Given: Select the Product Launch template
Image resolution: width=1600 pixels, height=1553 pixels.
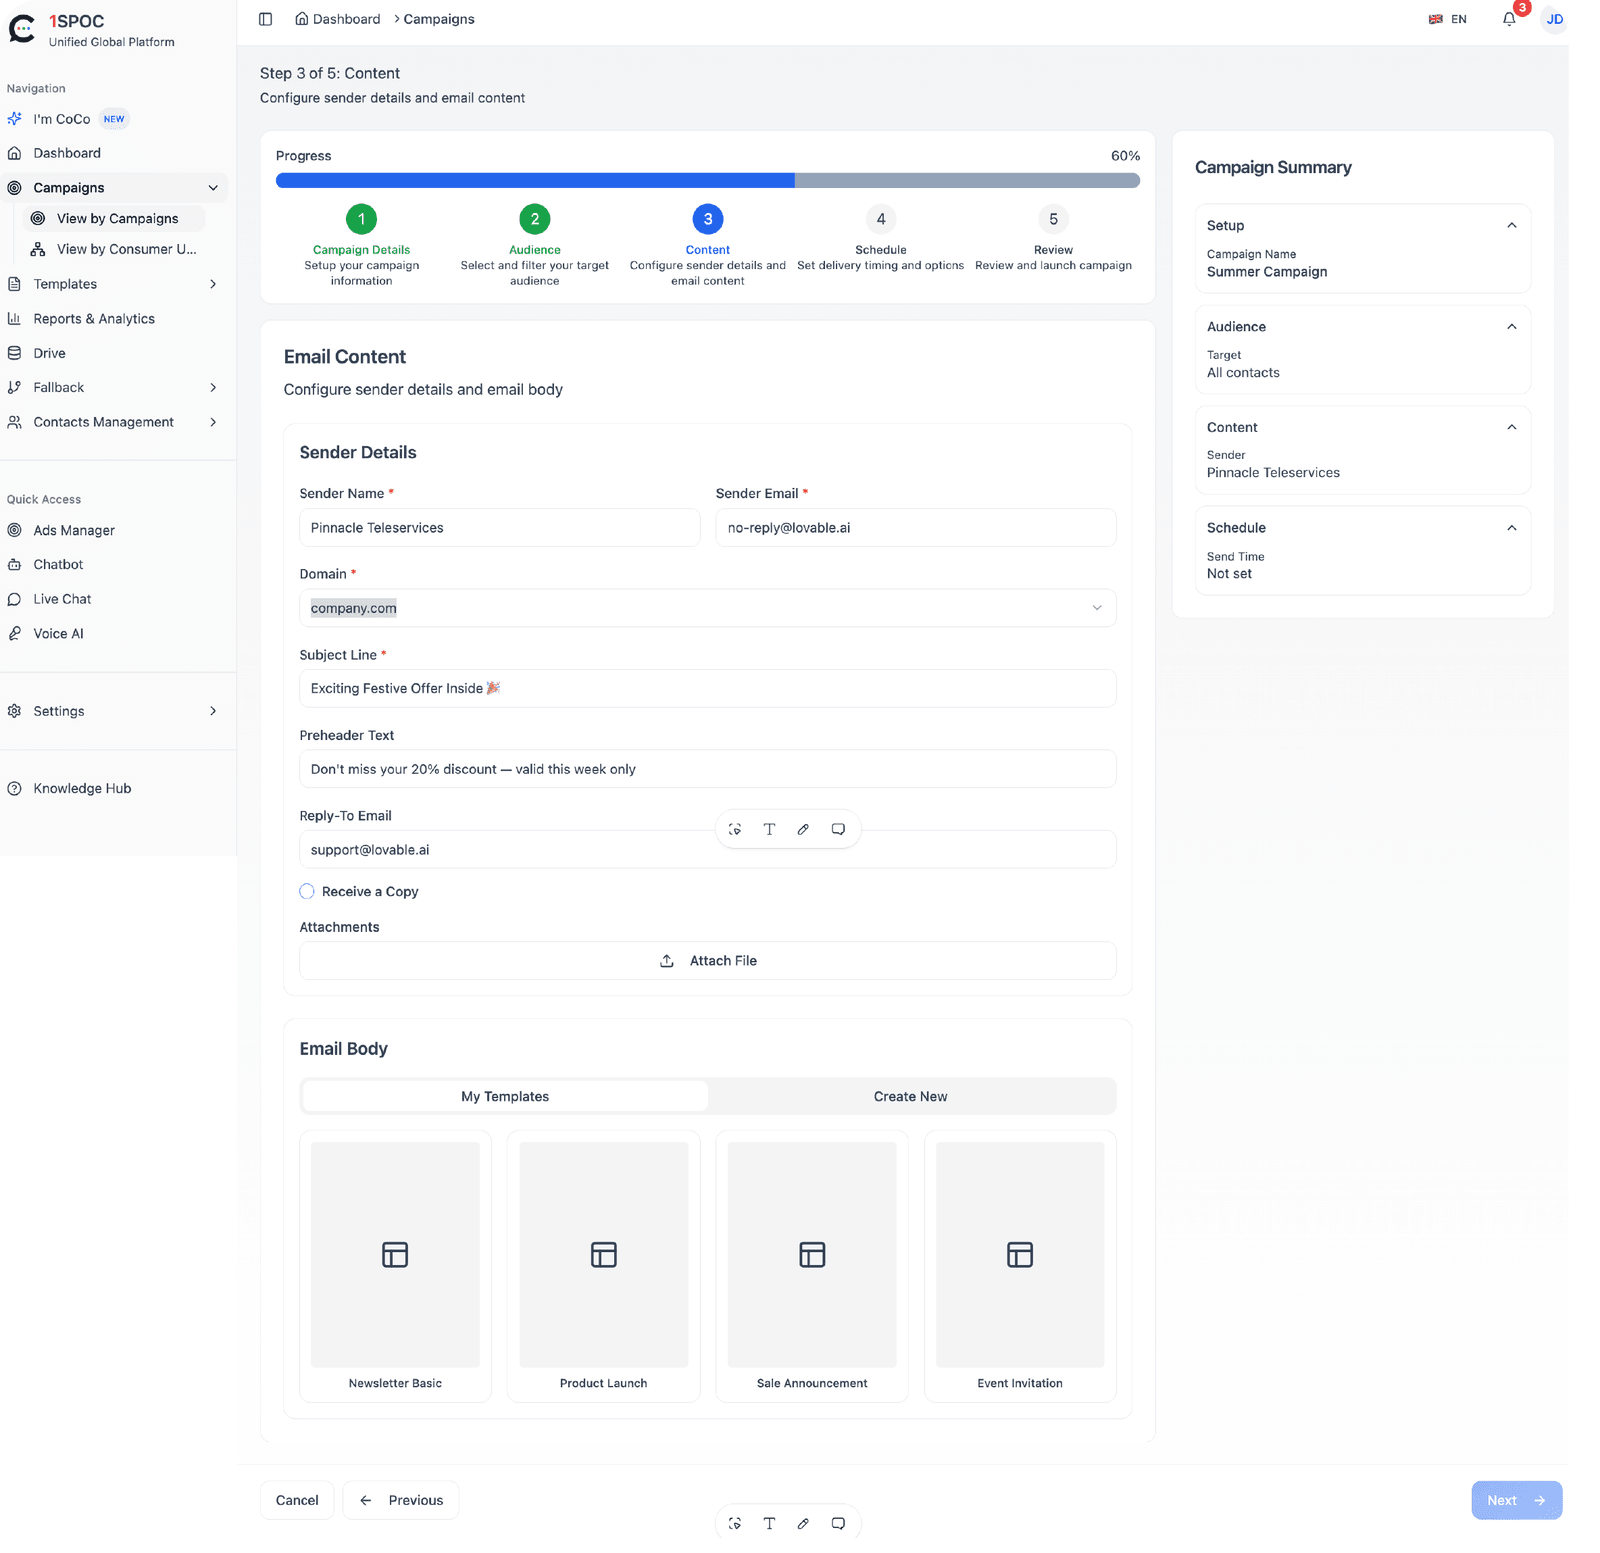Looking at the screenshot, I should click(x=604, y=1266).
